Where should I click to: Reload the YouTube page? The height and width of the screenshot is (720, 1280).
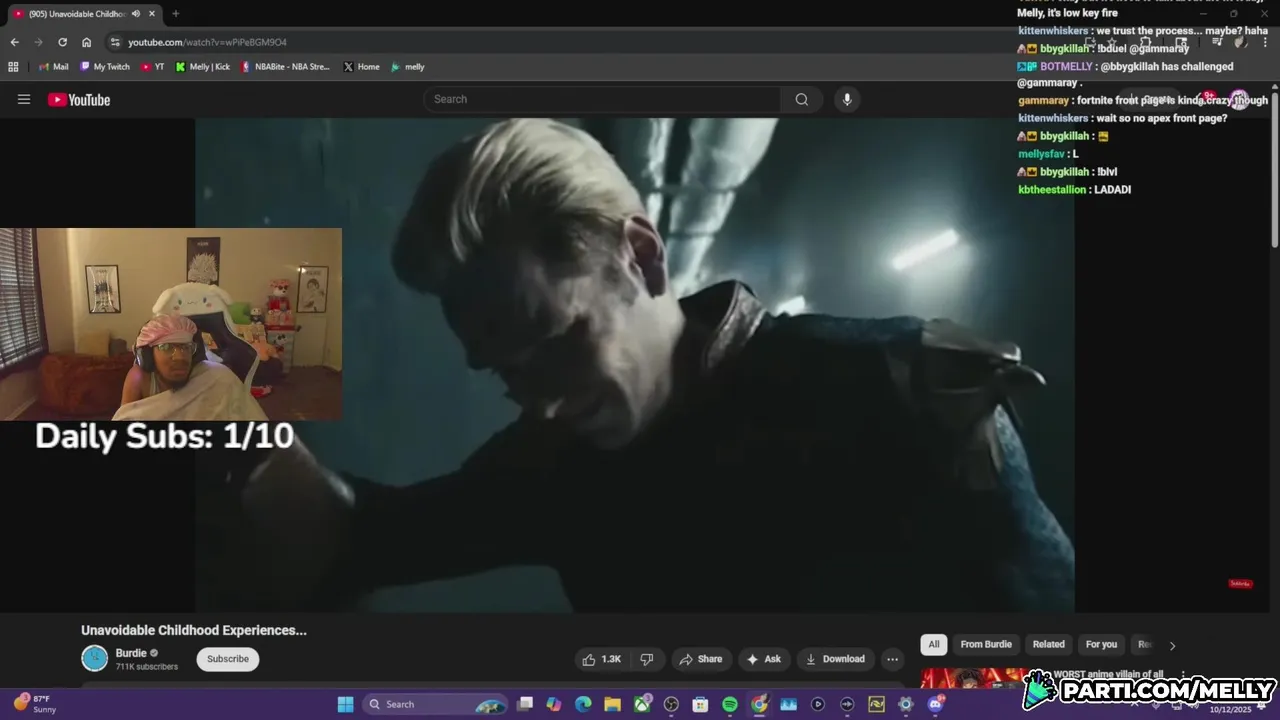tap(62, 42)
